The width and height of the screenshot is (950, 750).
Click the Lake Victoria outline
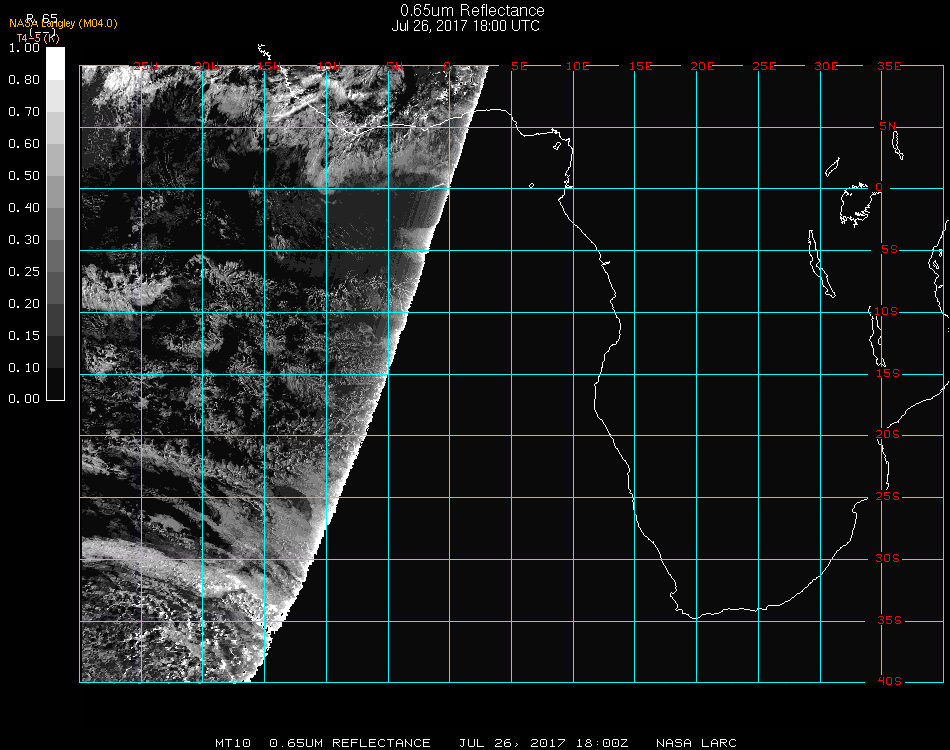click(x=856, y=203)
